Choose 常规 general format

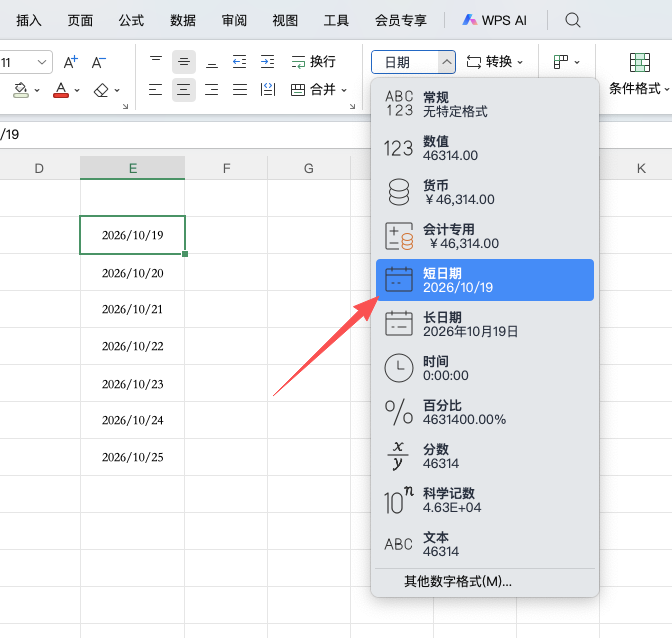(x=485, y=104)
